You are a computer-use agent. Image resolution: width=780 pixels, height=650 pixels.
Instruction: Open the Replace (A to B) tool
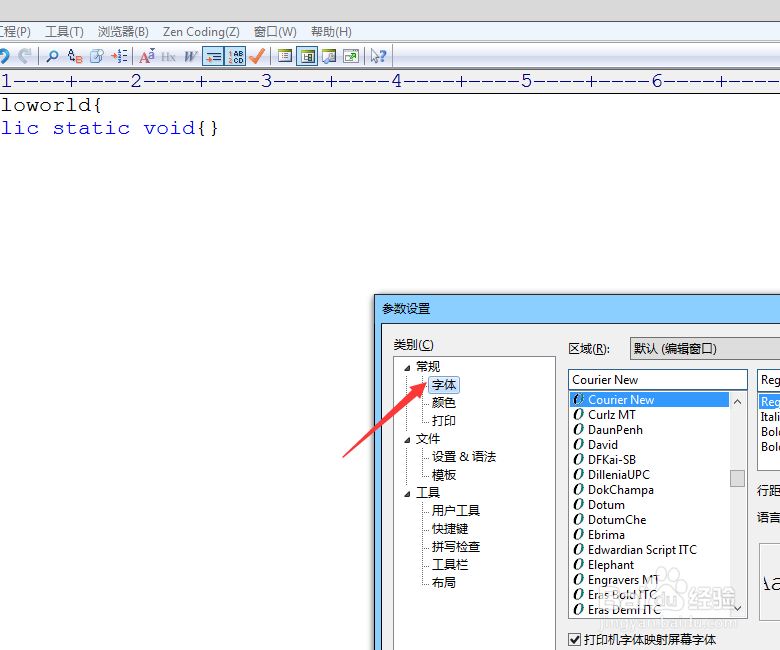(75, 56)
